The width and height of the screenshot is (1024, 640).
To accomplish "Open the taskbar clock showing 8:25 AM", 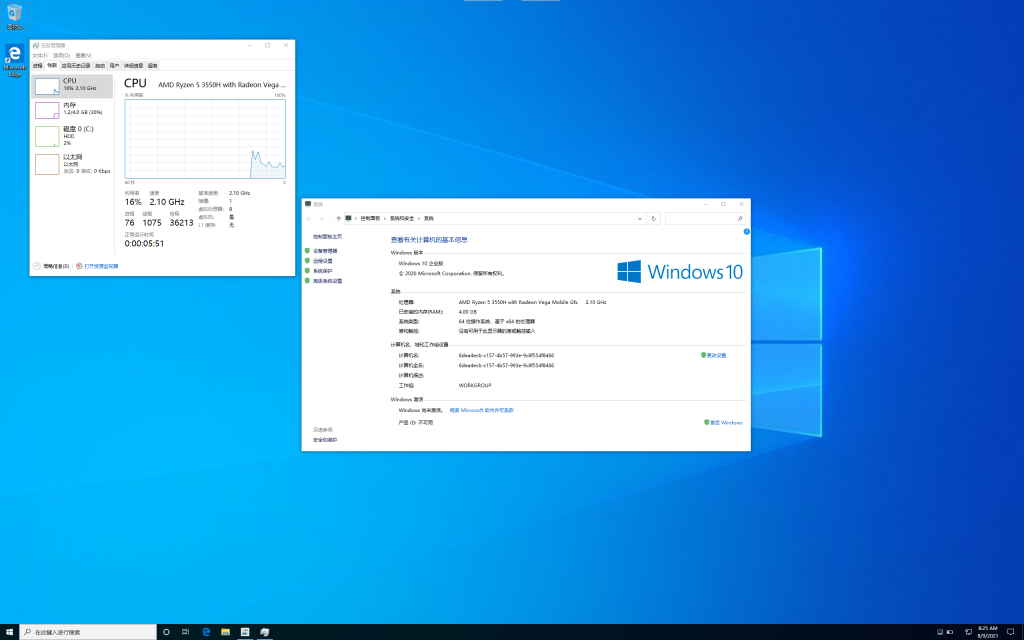I will coord(987,632).
